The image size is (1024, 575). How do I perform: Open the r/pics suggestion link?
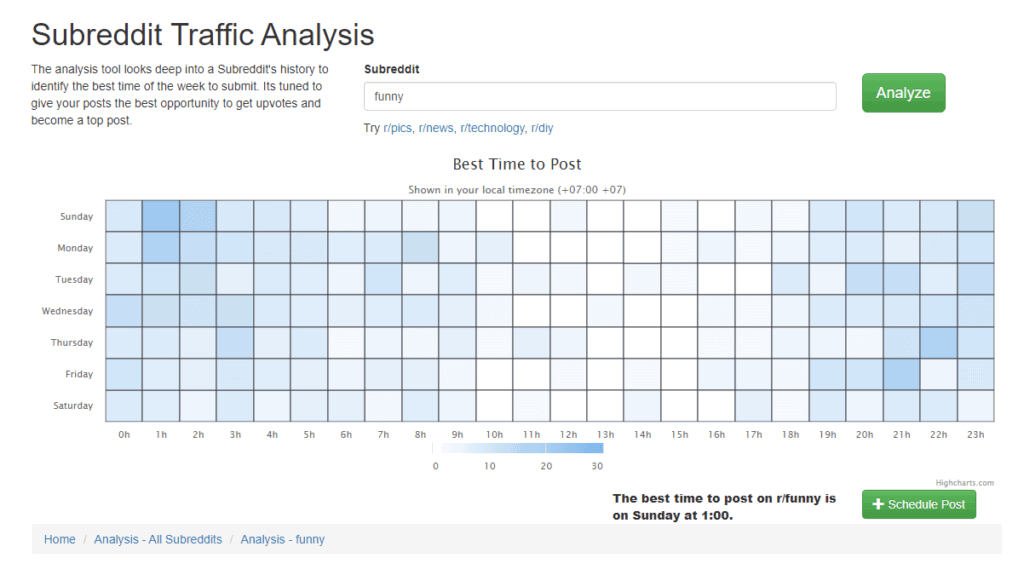click(397, 128)
